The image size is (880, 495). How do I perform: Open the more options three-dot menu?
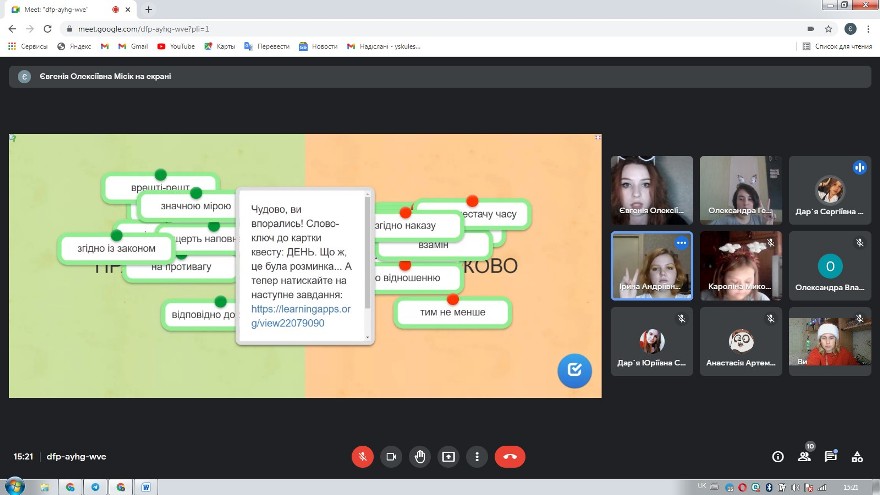click(477, 456)
